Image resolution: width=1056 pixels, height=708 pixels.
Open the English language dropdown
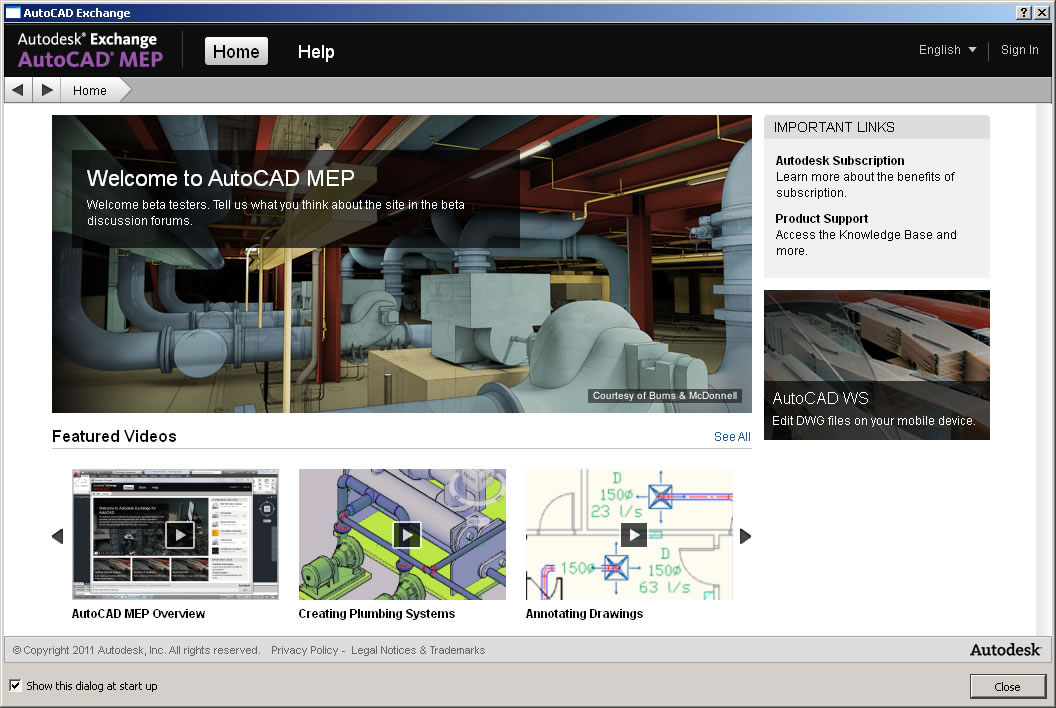point(947,50)
